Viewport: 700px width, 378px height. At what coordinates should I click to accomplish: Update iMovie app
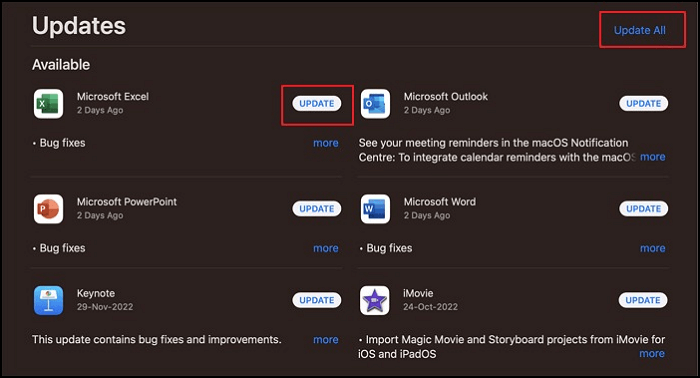[x=643, y=300]
